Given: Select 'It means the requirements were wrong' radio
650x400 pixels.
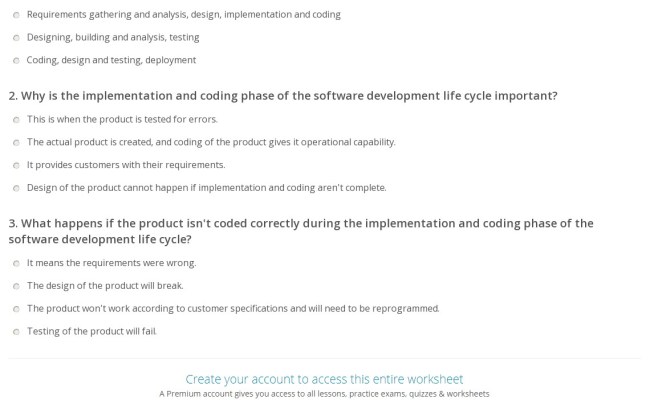Looking at the screenshot, I should (16, 263).
